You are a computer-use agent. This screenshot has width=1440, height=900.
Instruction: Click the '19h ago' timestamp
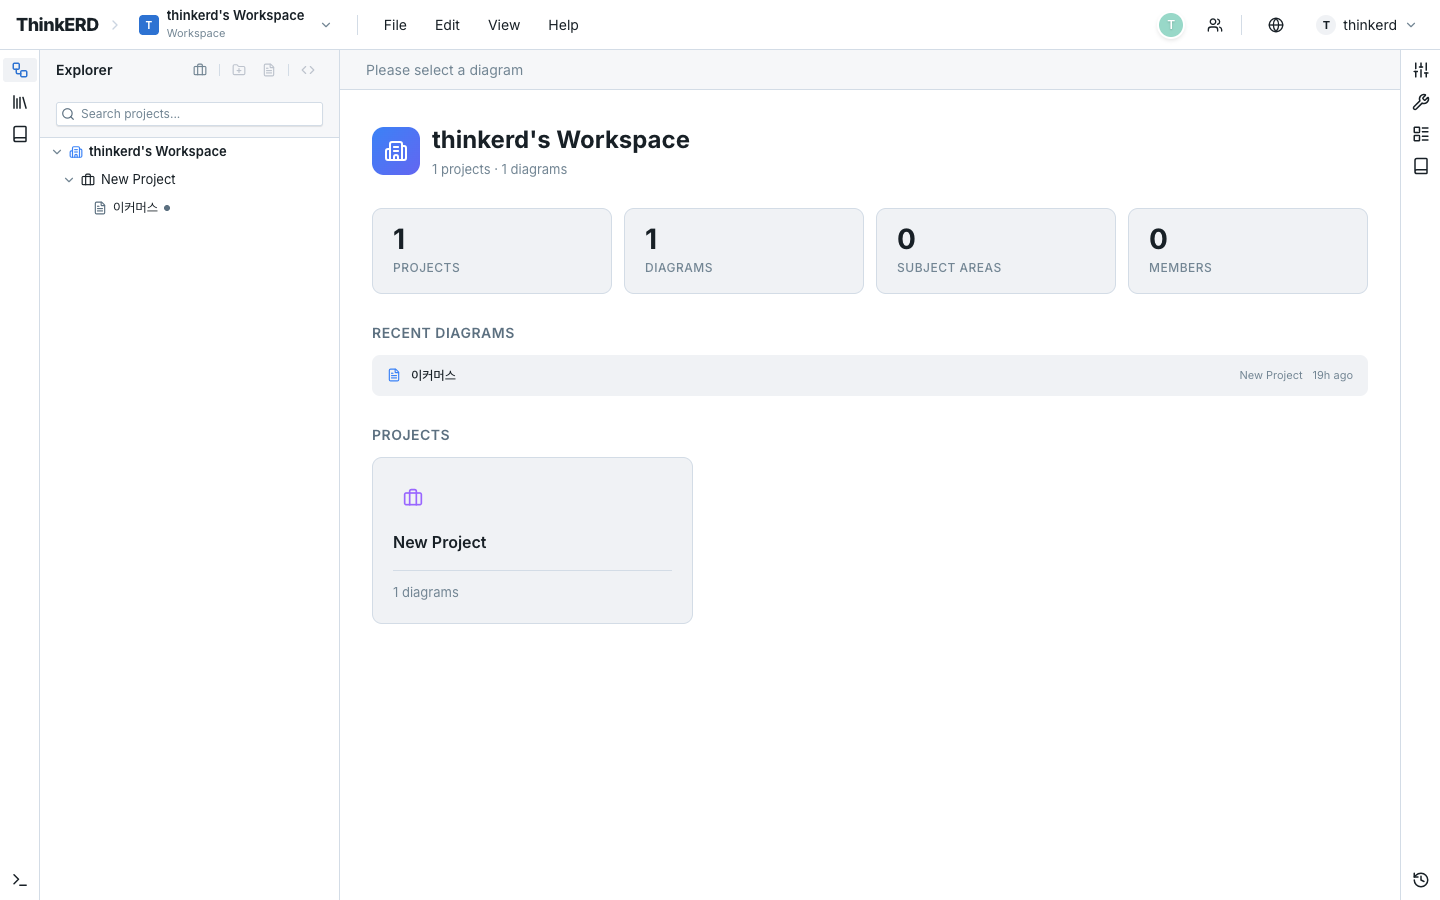point(1333,376)
